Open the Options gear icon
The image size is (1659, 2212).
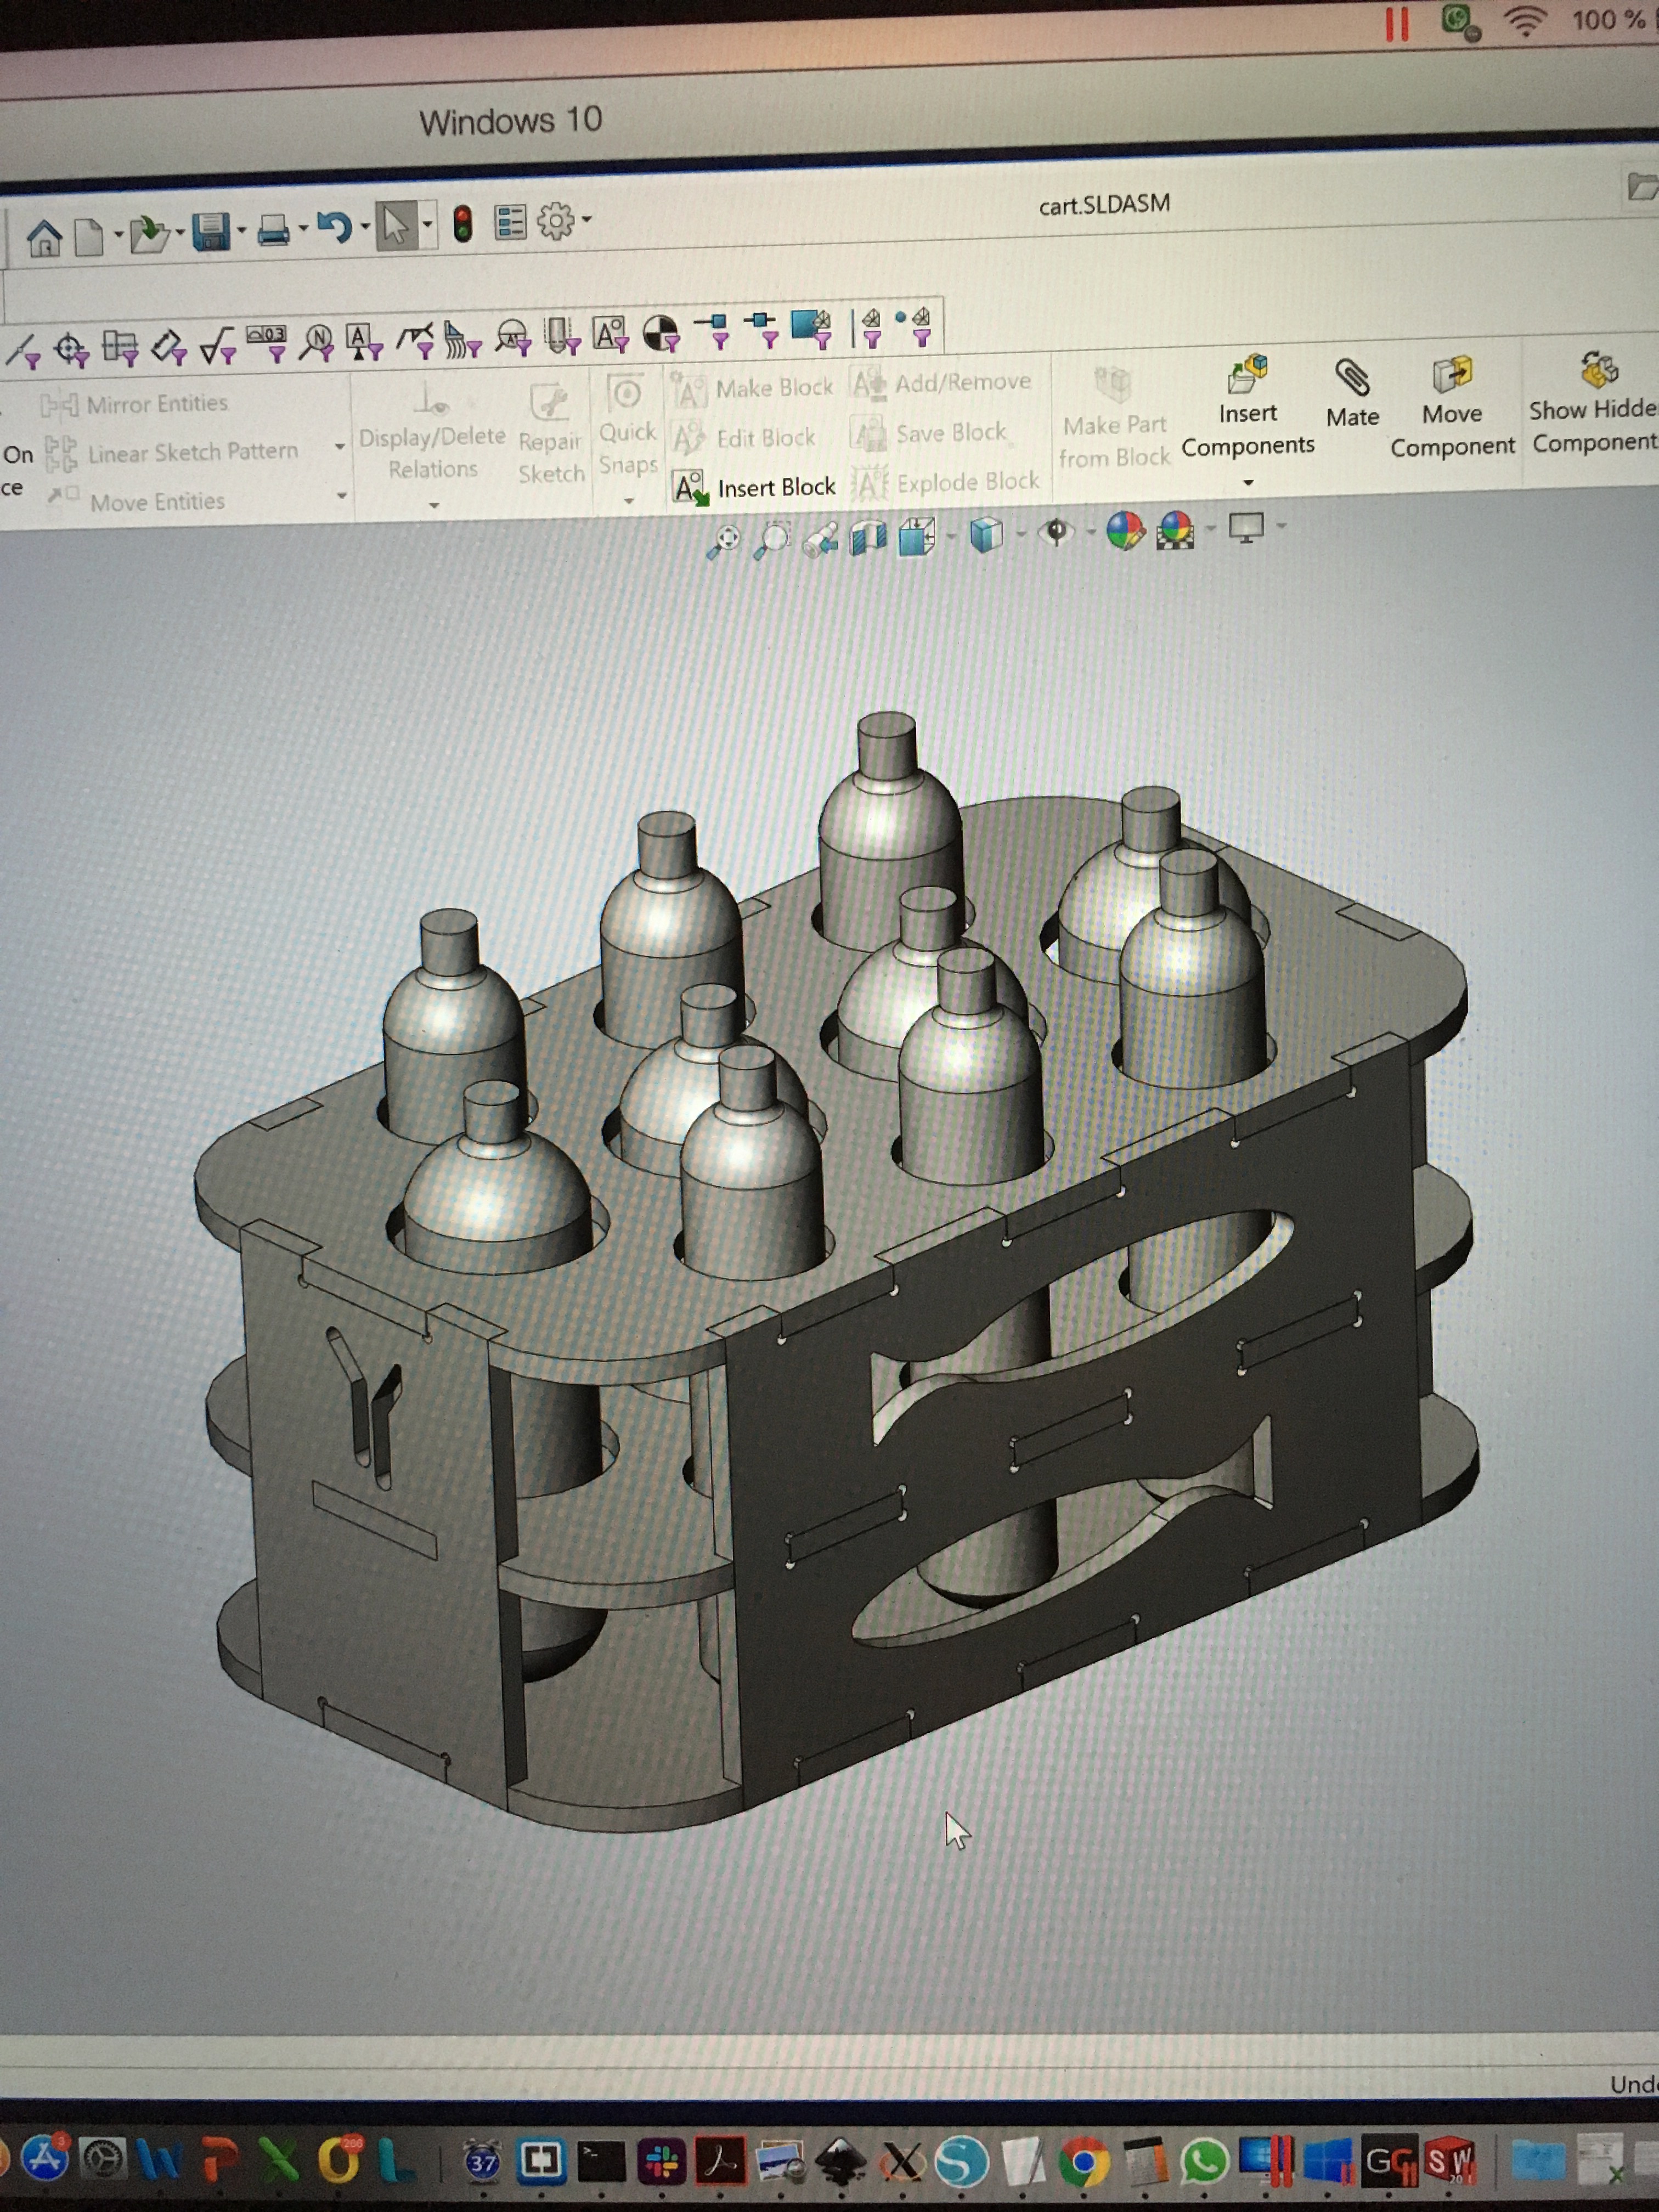[556, 221]
